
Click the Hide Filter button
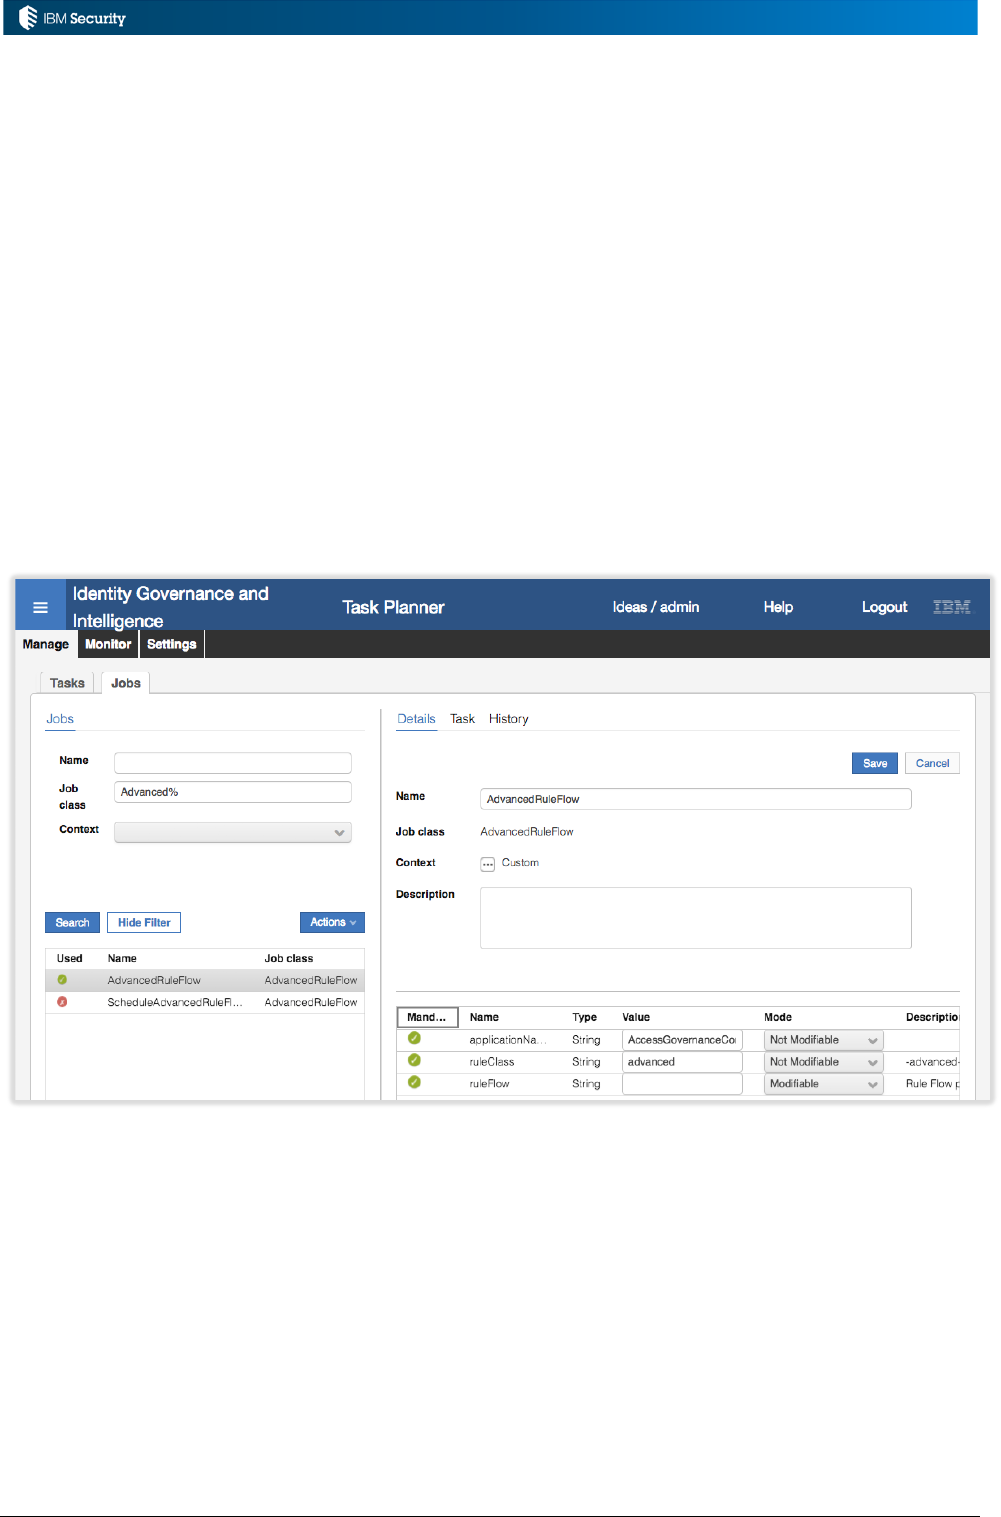pos(144,922)
